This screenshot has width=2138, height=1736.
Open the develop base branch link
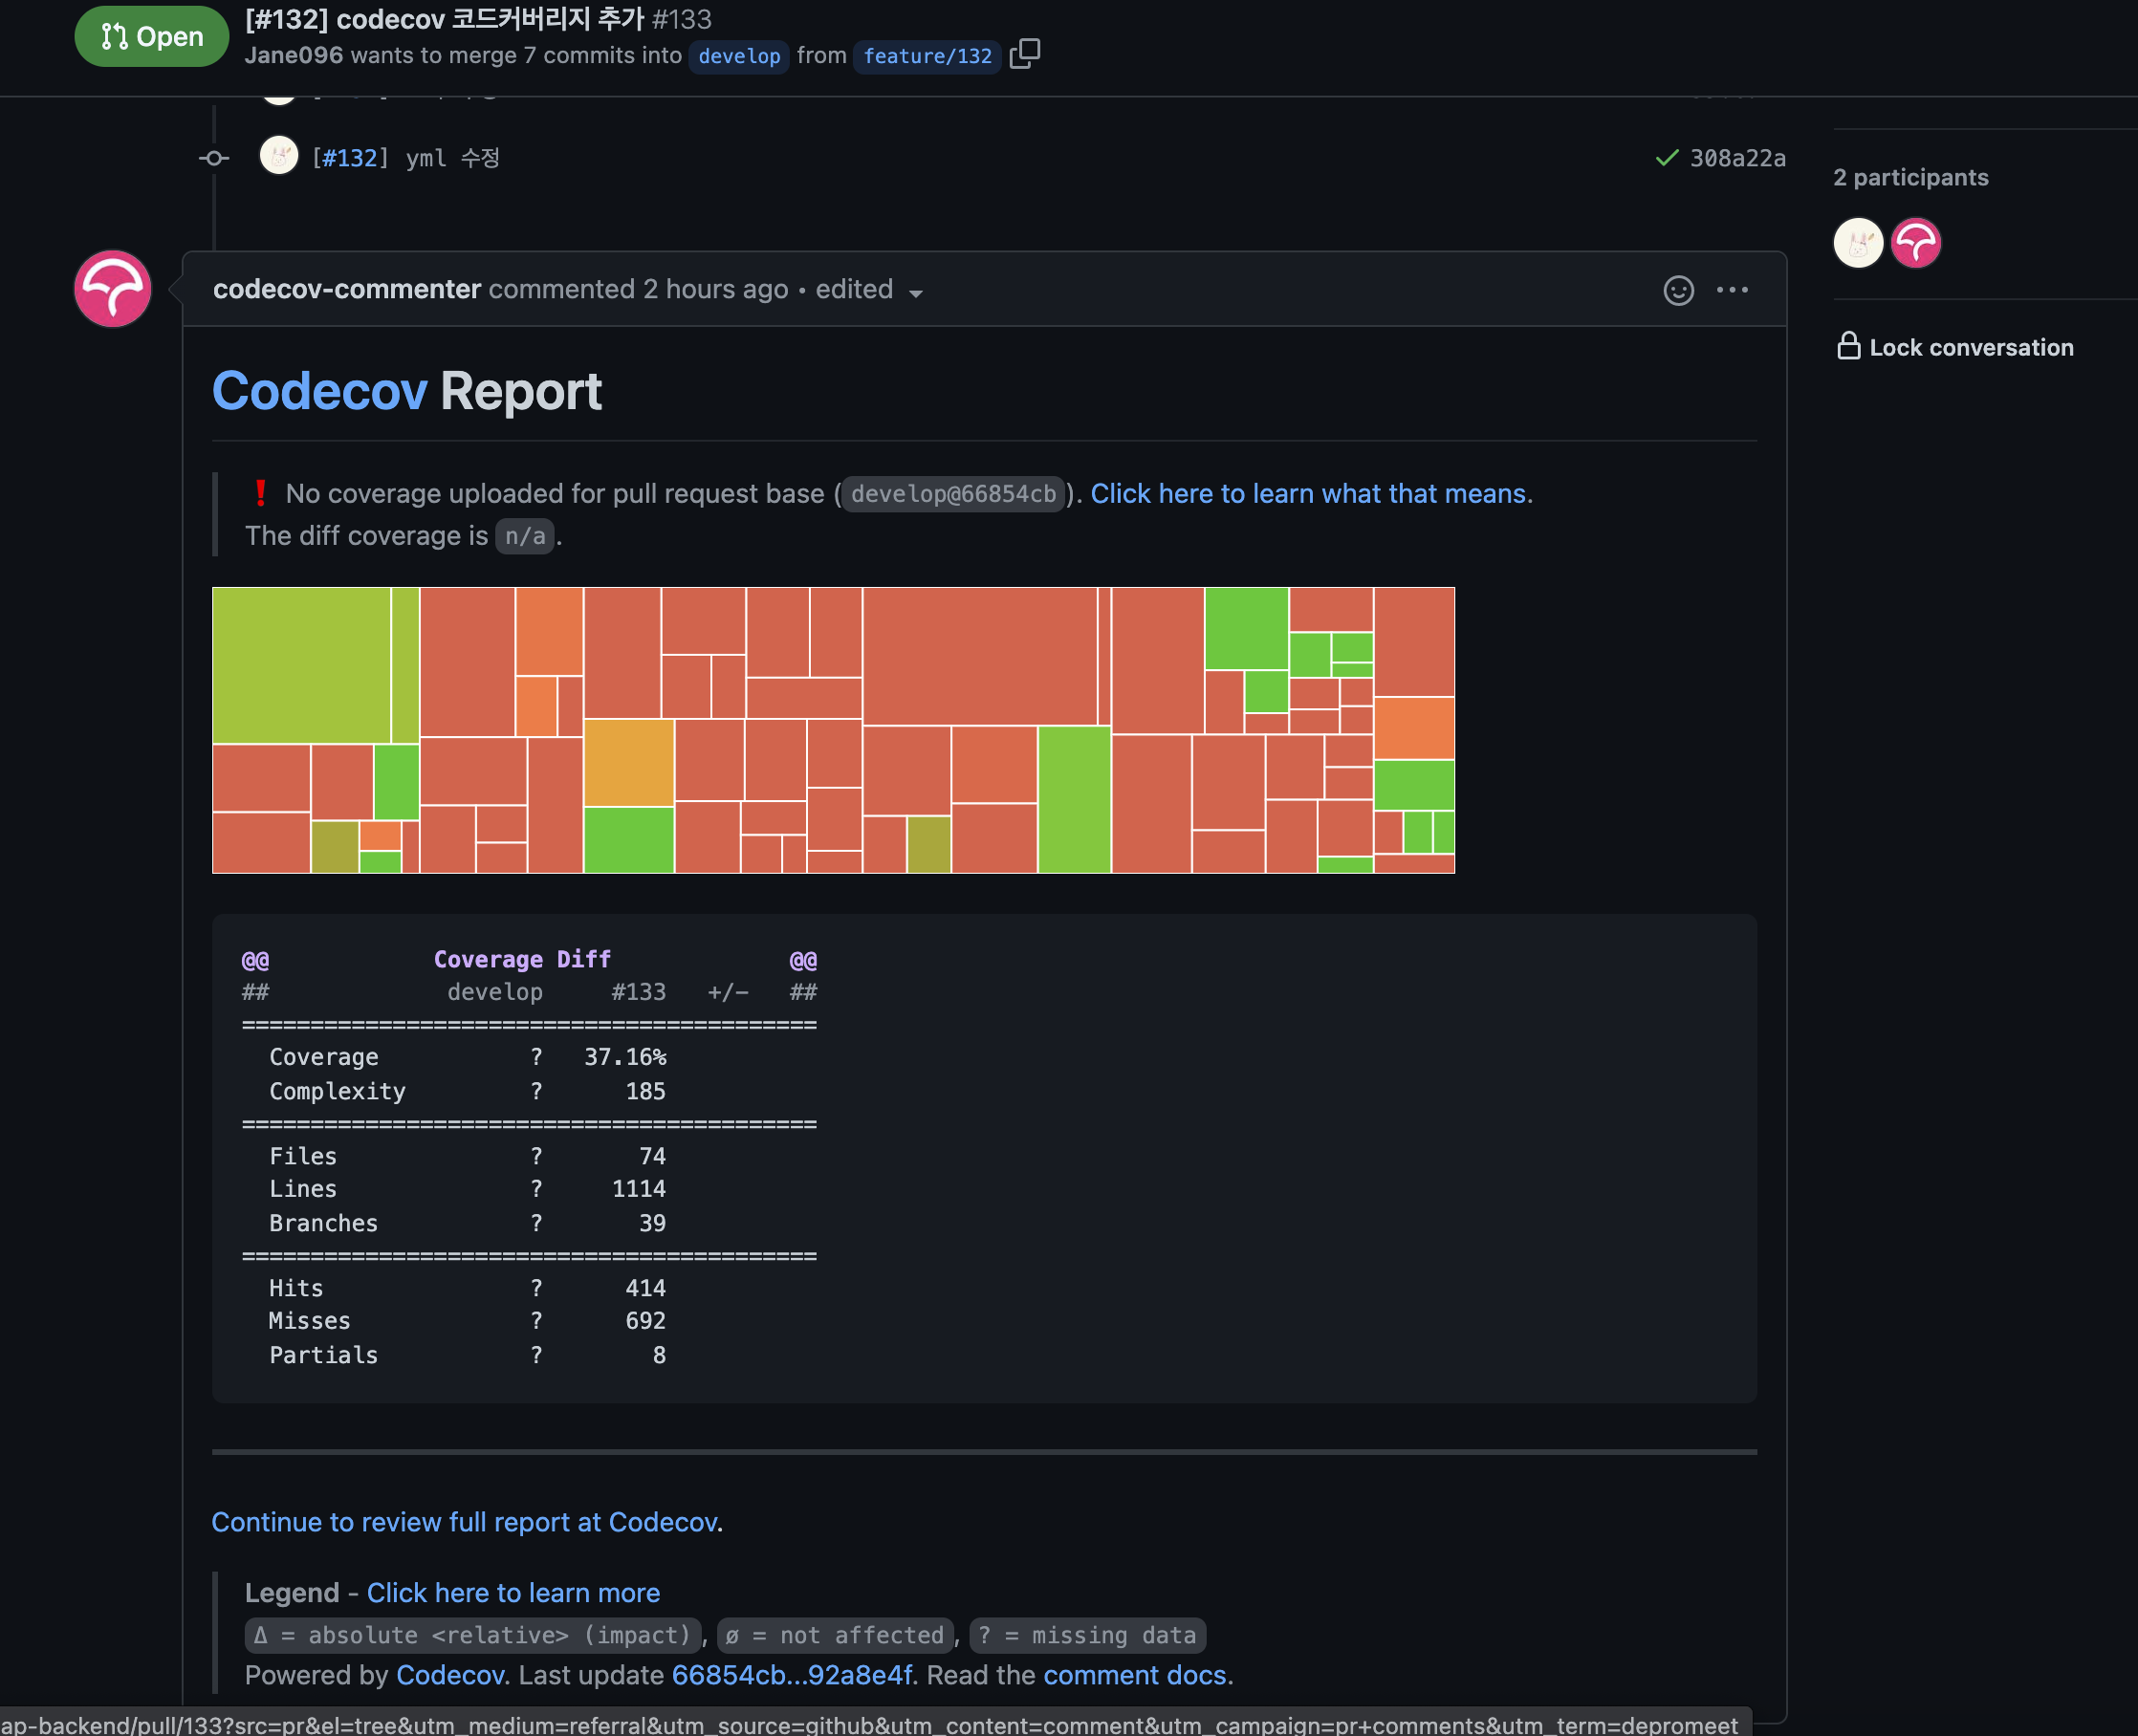click(739, 56)
